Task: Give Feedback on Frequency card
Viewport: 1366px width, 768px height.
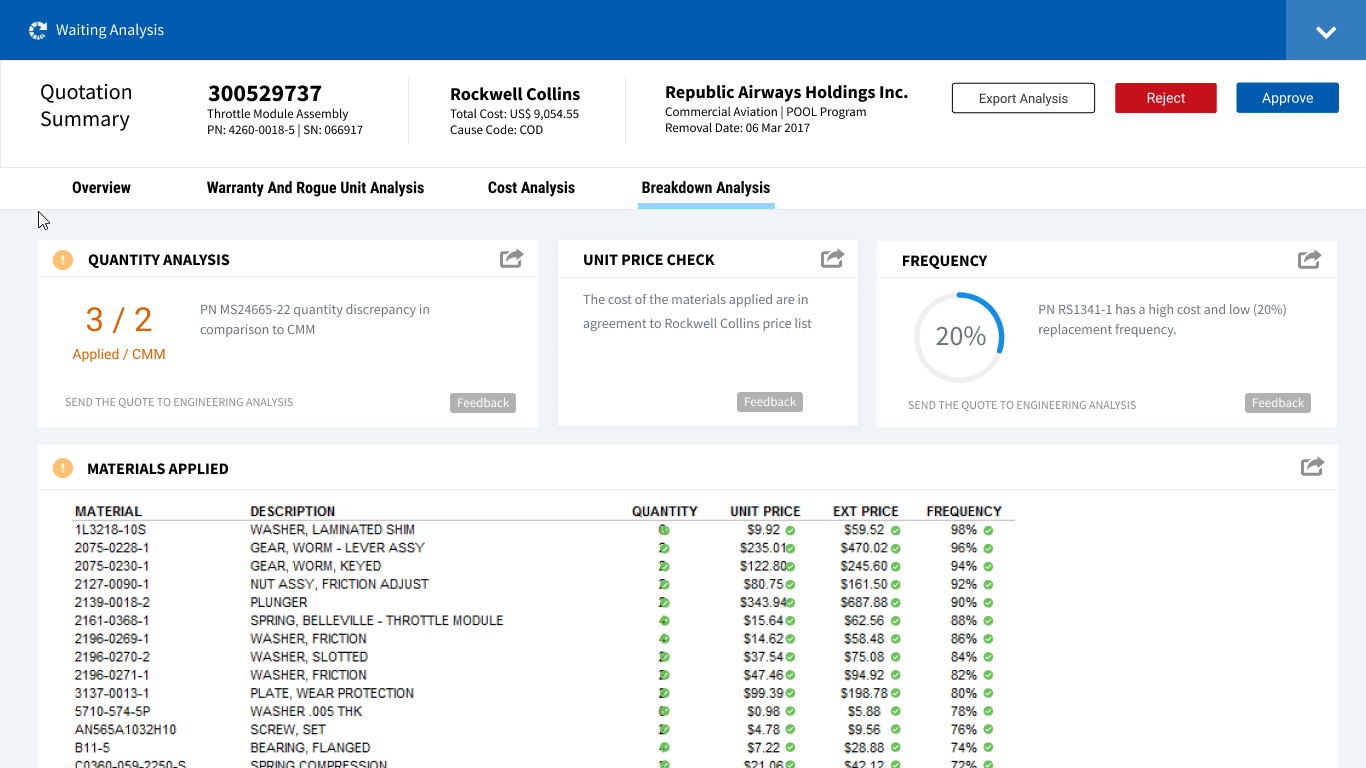Action: coord(1278,403)
